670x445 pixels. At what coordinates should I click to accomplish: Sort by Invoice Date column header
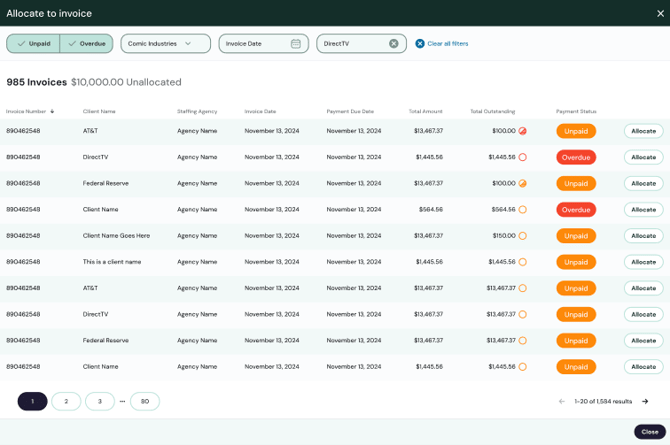pos(260,111)
